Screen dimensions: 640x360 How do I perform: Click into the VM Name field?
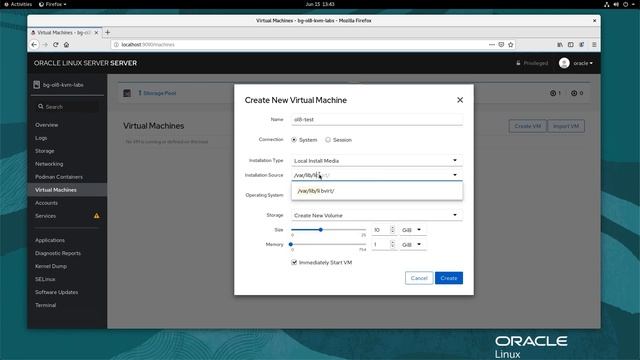click(x=377, y=120)
